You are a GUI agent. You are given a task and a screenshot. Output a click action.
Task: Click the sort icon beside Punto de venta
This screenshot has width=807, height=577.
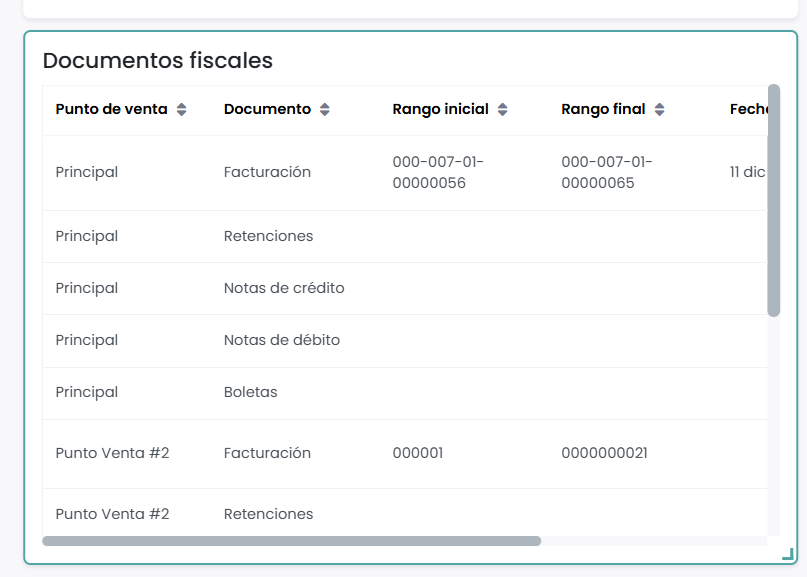click(181, 110)
